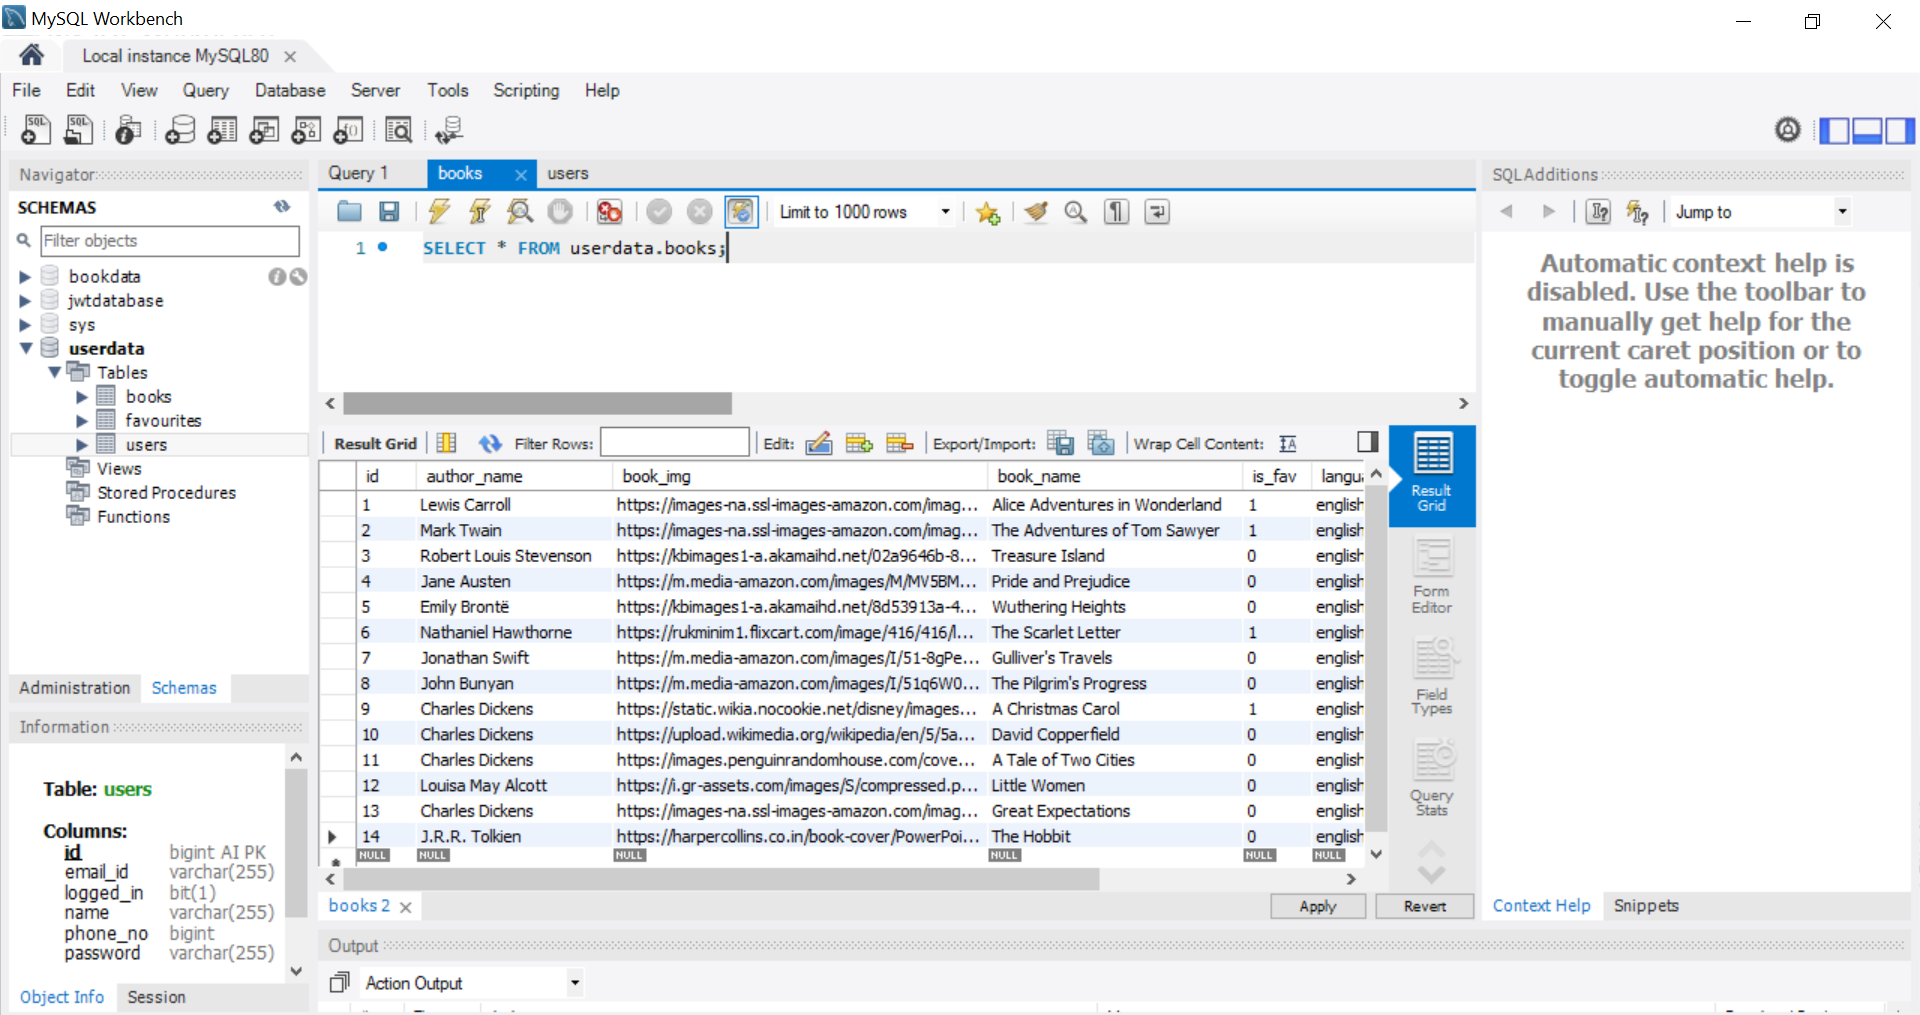Viewport: 1920px width, 1015px height.
Task: Click the Create New SQL Tab icon
Action: 35,130
